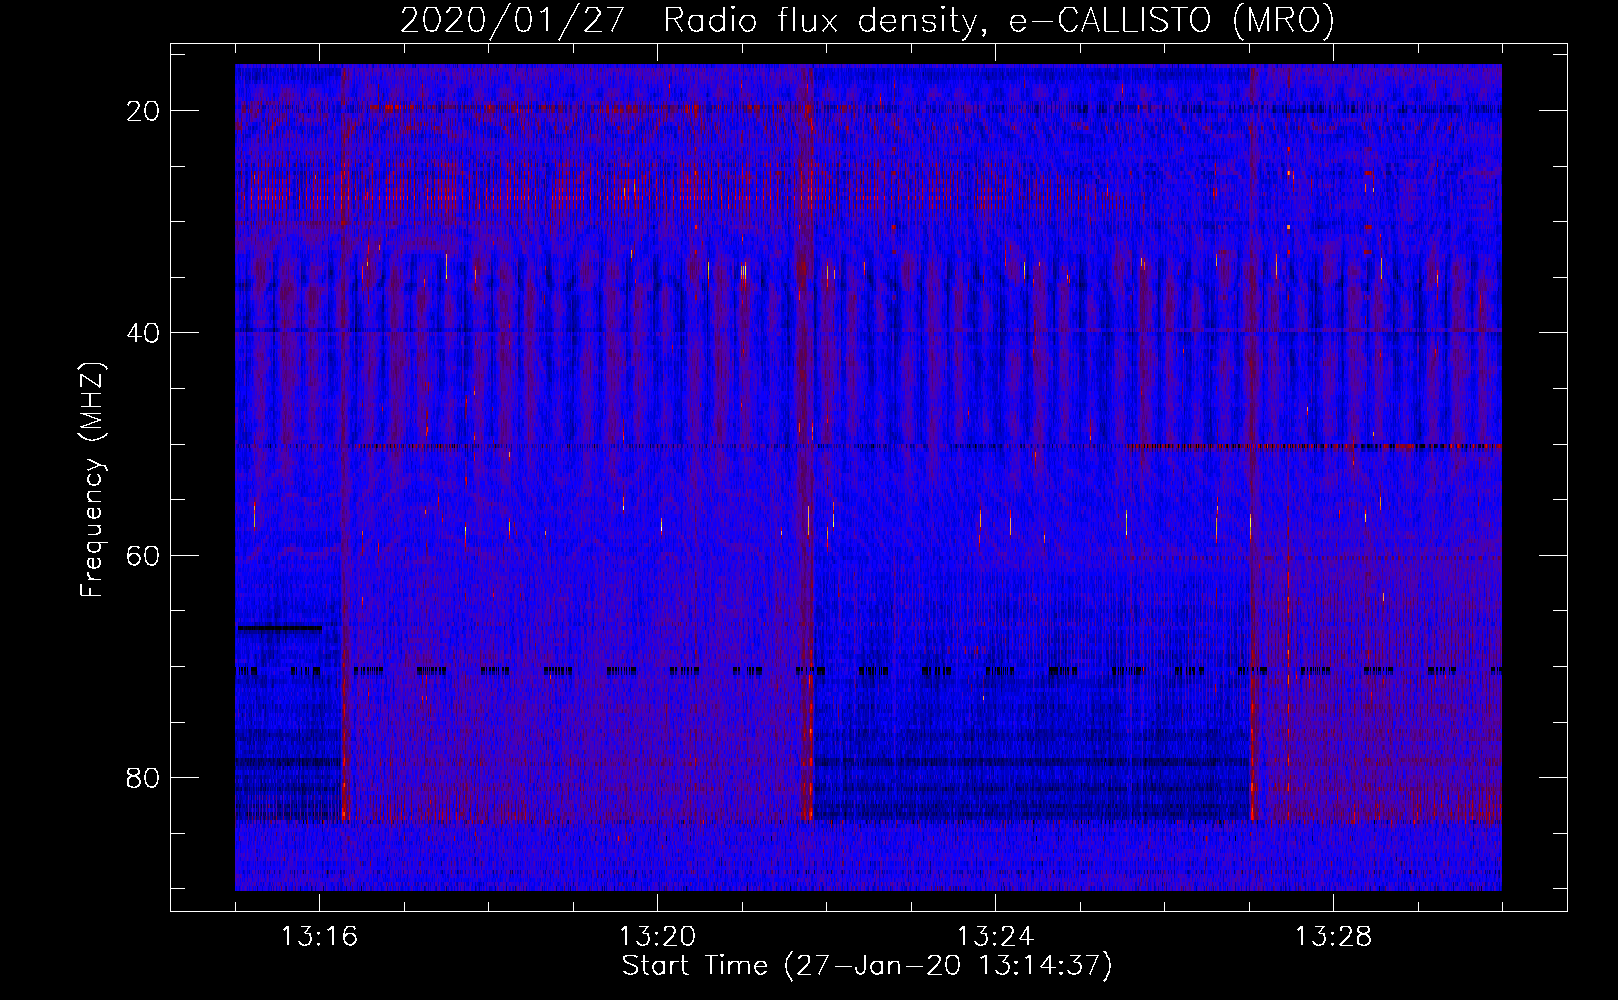
Task: Click the 13:24 time tick label
Action: click(995, 937)
